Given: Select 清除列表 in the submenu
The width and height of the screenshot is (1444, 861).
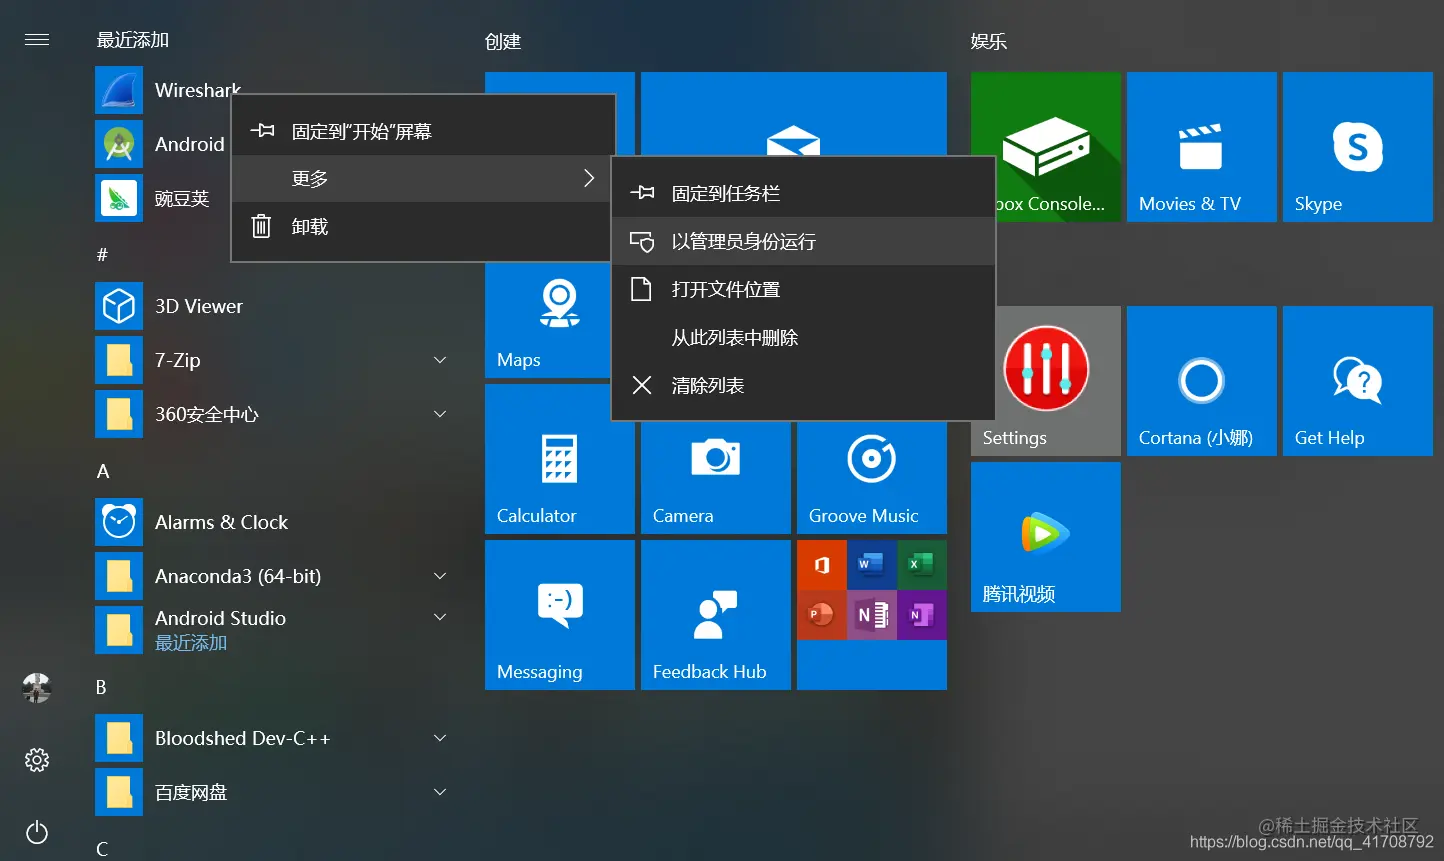Looking at the screenshot, I should pos(803,385).
